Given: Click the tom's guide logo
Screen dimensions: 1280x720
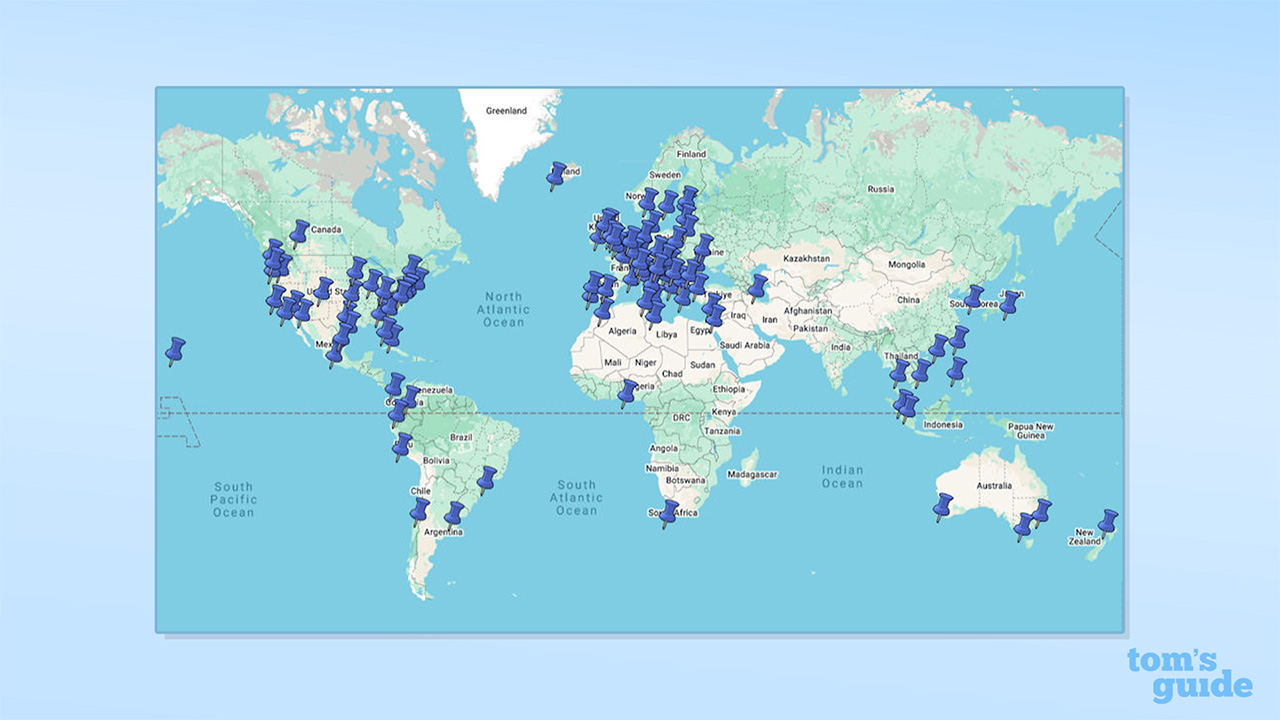Looking at the screenshot, I should click(x=1188, y=675).
